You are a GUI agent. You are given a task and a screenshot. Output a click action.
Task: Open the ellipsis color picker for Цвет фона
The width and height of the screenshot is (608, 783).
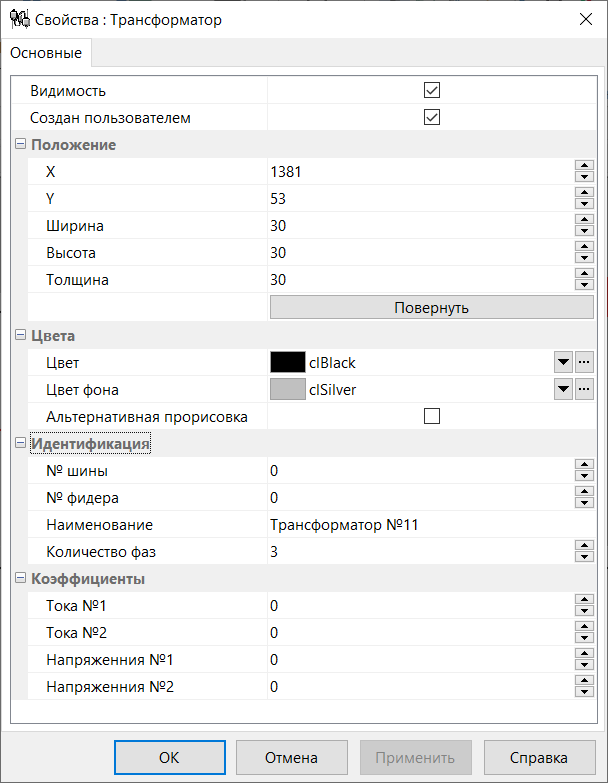[585, 389]
